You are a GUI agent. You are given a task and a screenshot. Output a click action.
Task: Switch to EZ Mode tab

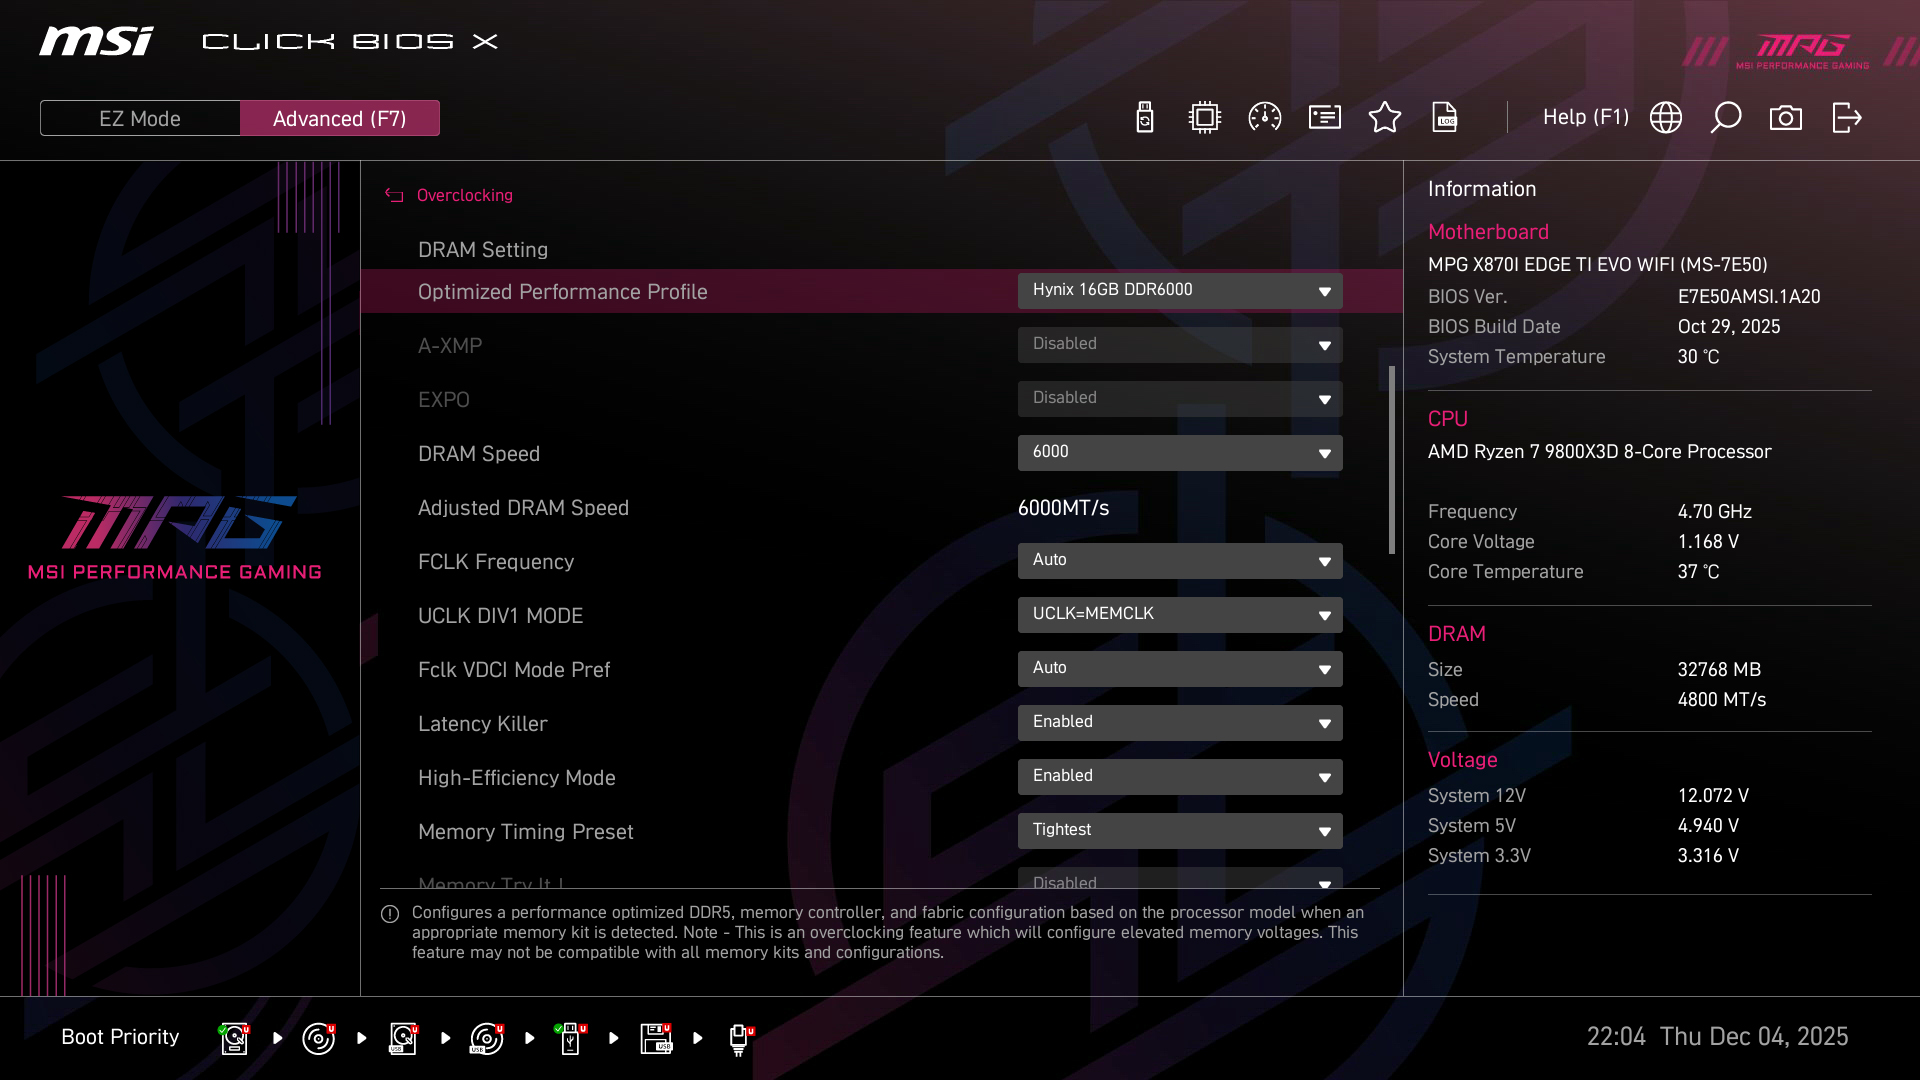pyautogui.click(x=140, y=118)
